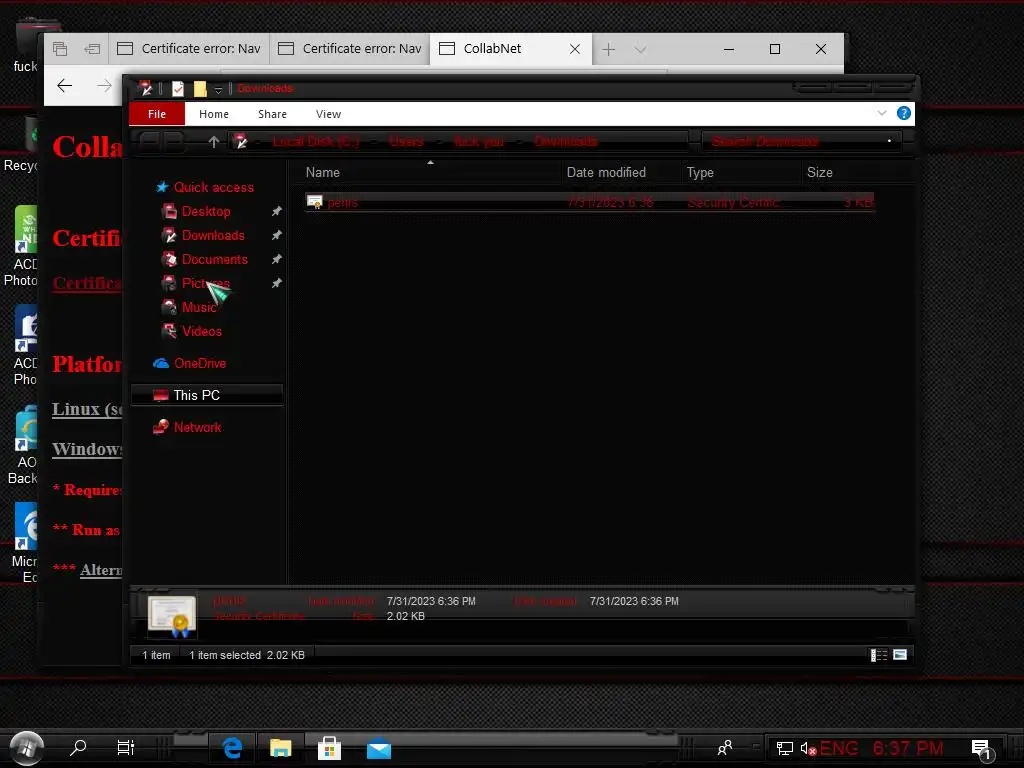Switch to the second Certificate error browser tab
1024x768 pixels.
[350, 49]
